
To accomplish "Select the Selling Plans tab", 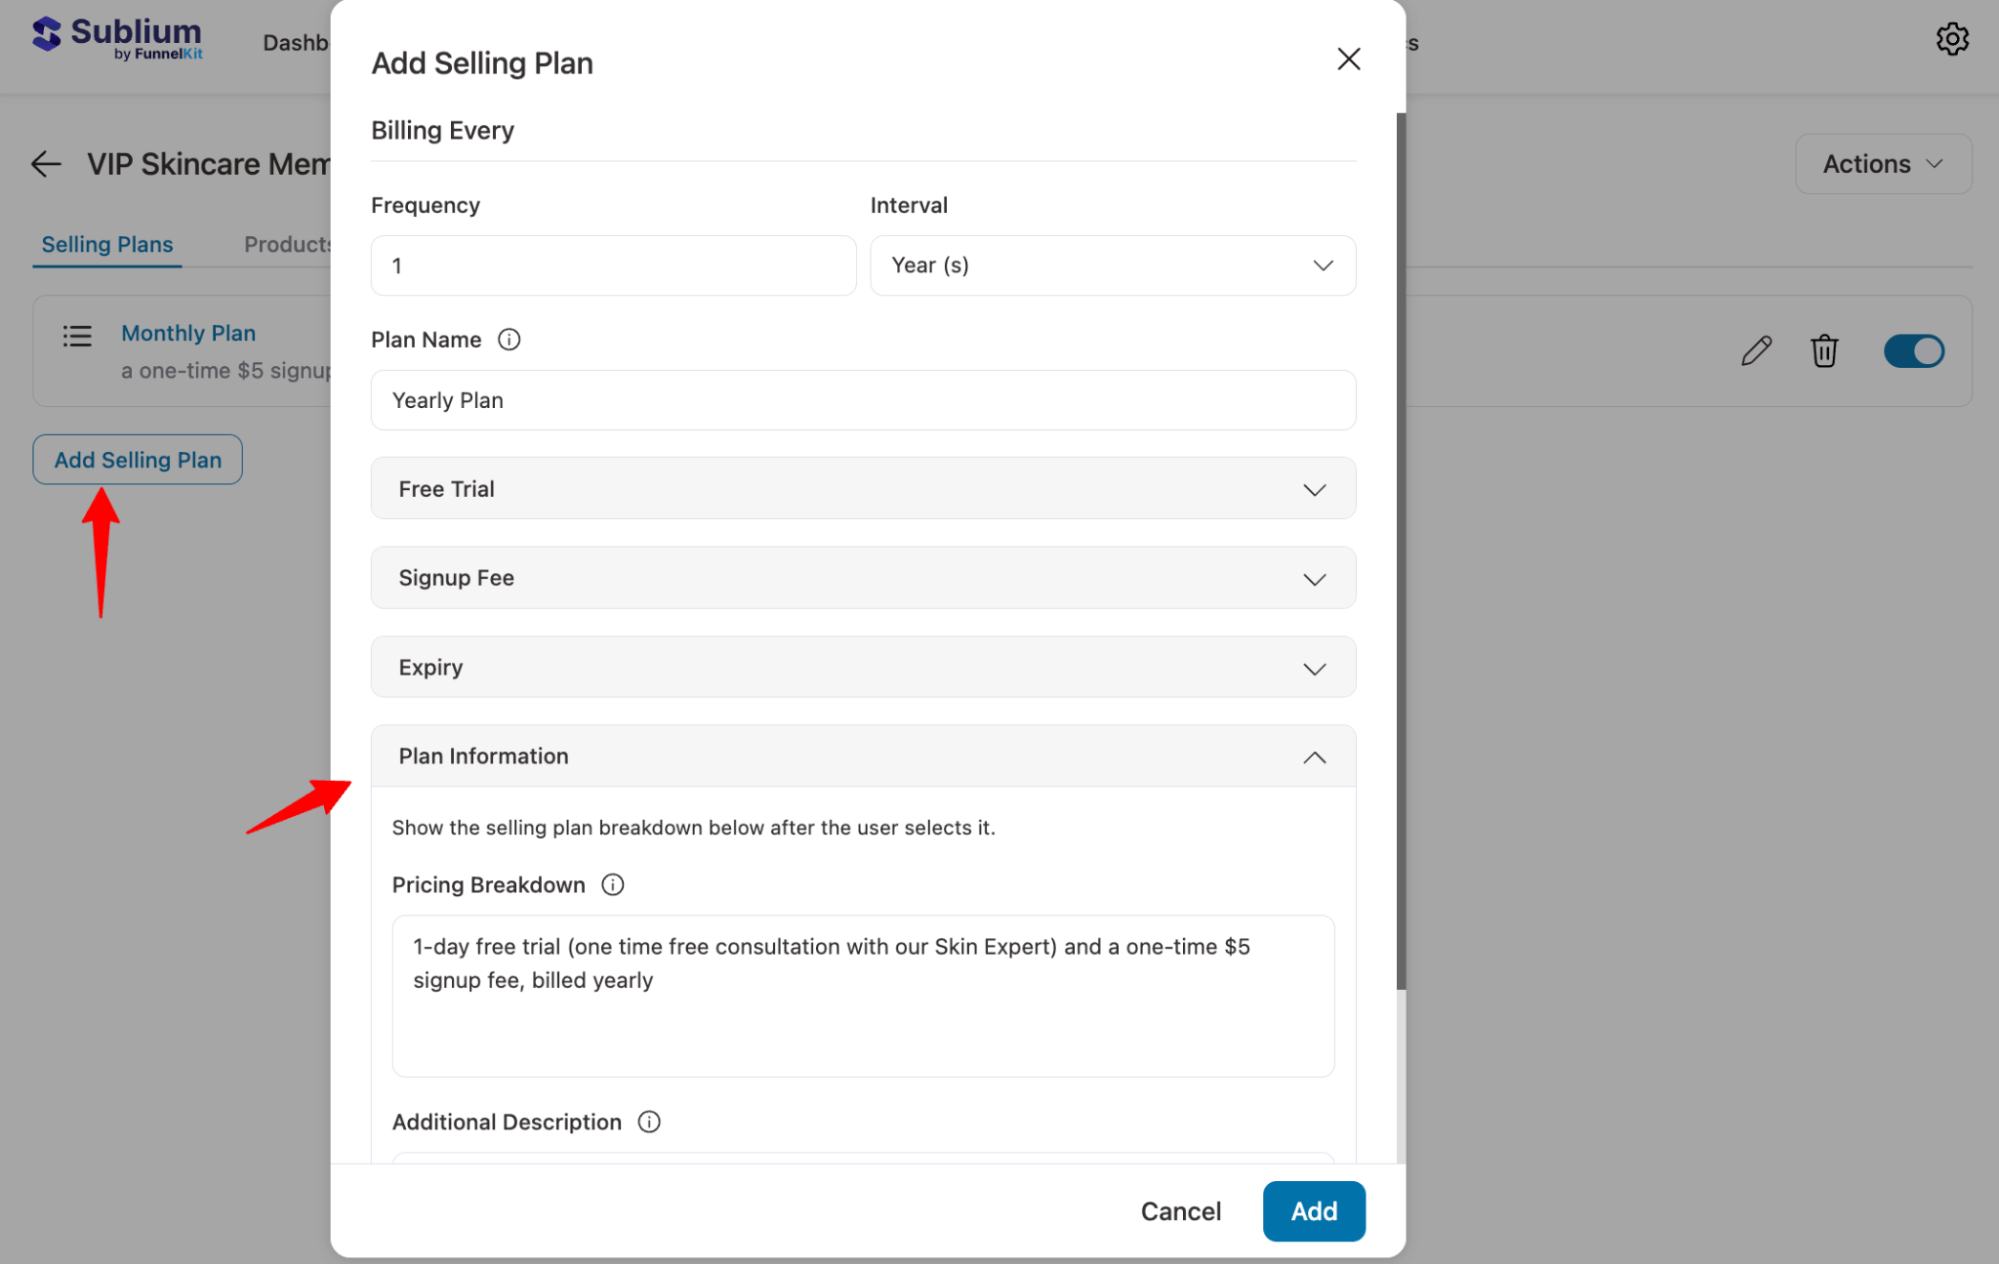I will click(x=106, y=244).
